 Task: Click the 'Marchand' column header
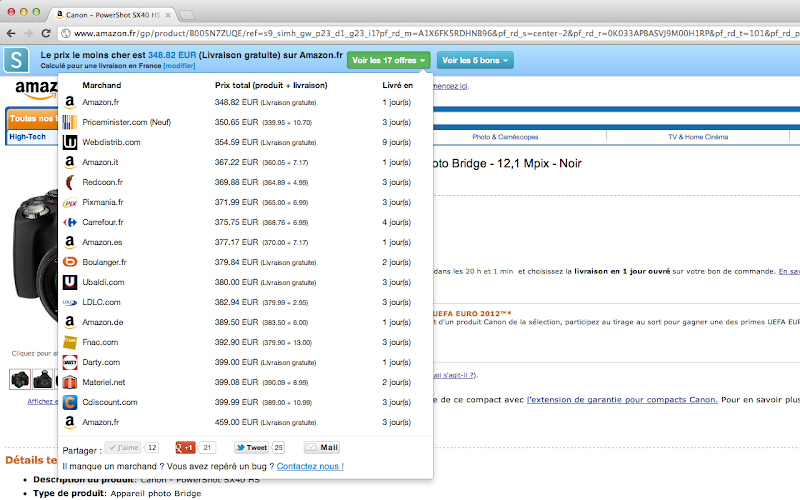(102, 85)
